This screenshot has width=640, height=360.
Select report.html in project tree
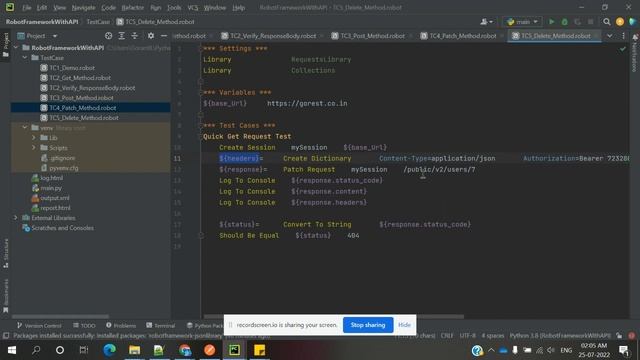click(55, 208)
